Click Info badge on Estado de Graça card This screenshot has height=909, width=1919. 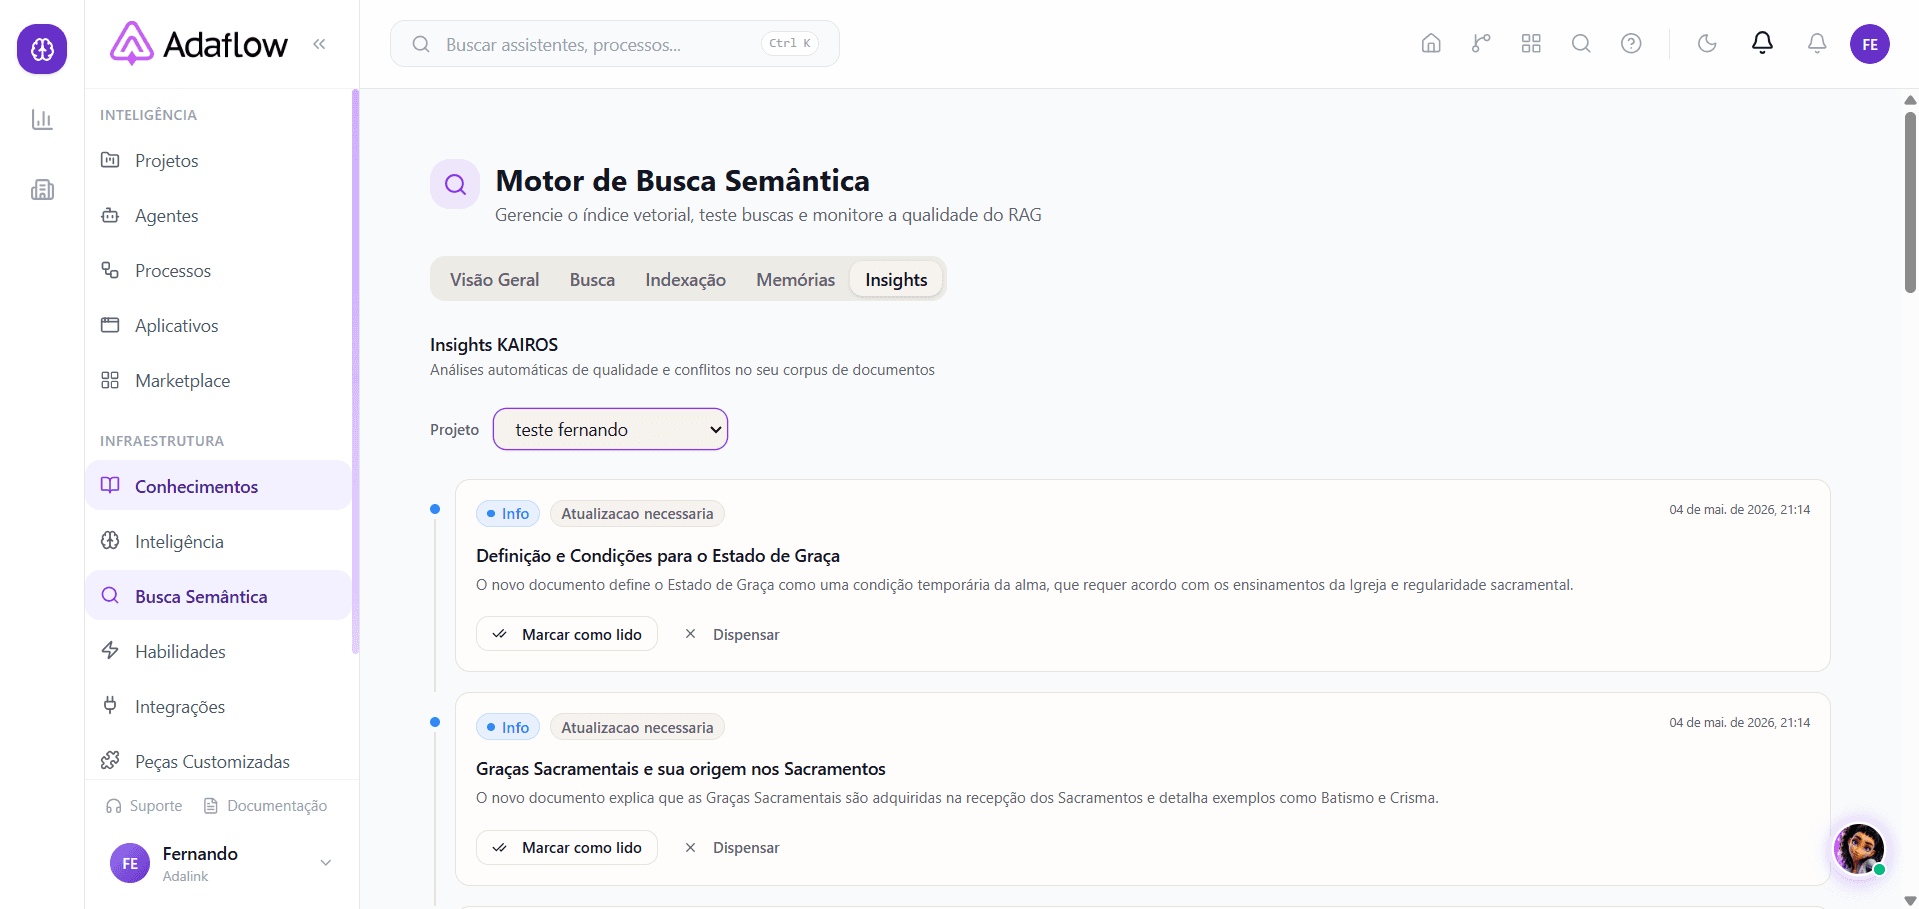tap(508, 514)
